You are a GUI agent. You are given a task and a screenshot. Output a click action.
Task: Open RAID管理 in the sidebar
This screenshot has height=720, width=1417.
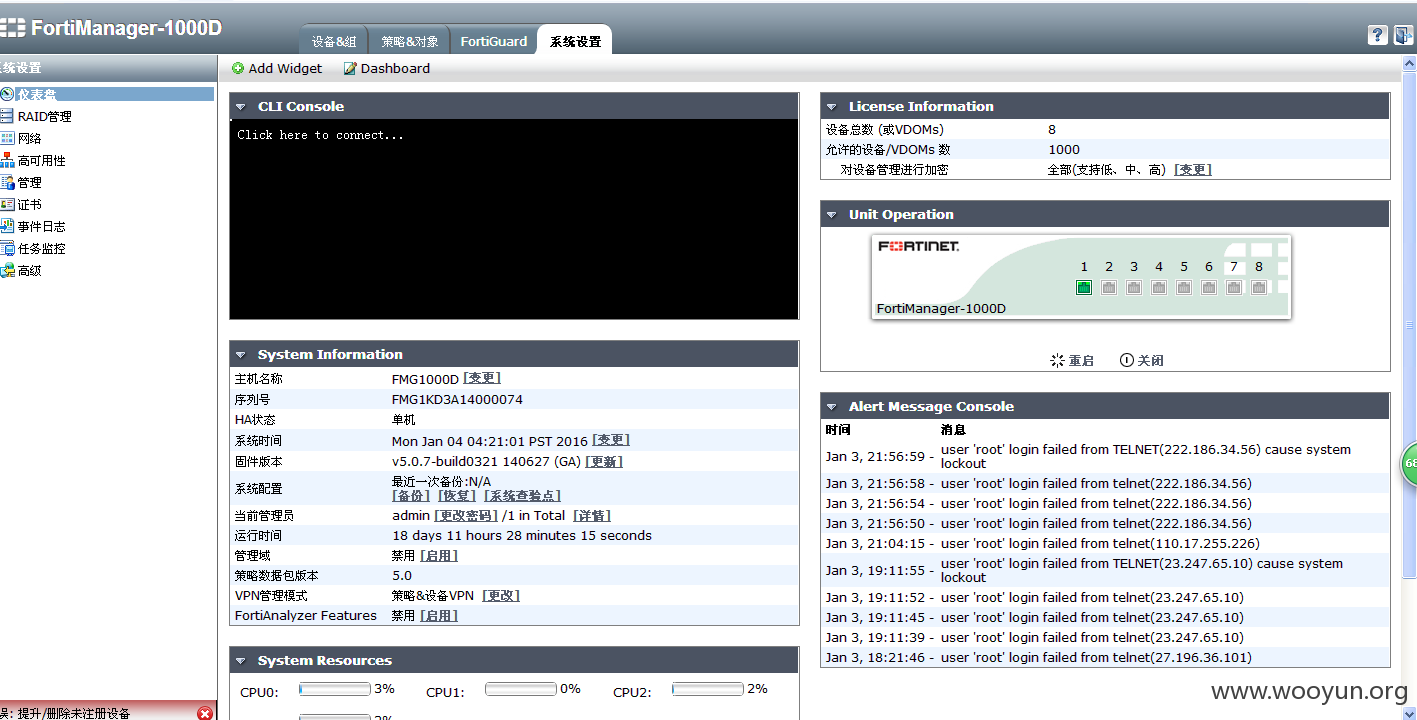(x=45, y=116)
